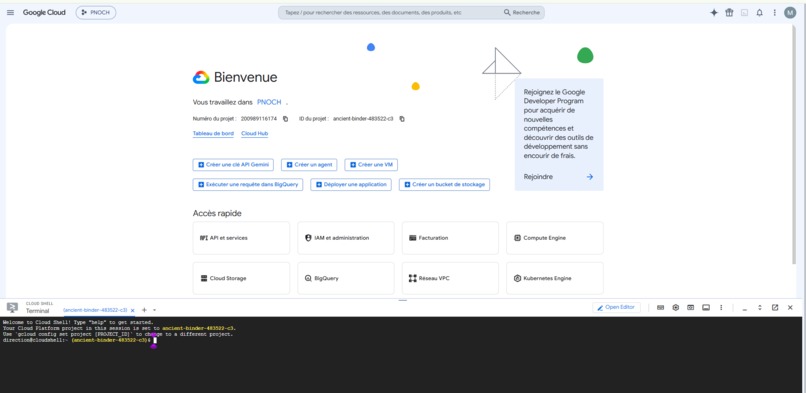Open the header three-dot settings menu
Viewport: 806px width, 393px height.
[x=775, y=13]
